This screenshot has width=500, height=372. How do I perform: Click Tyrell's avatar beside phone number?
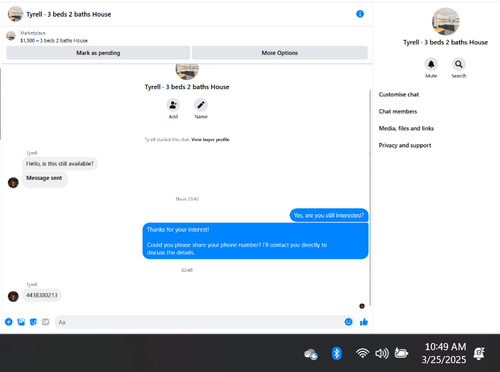13,296
